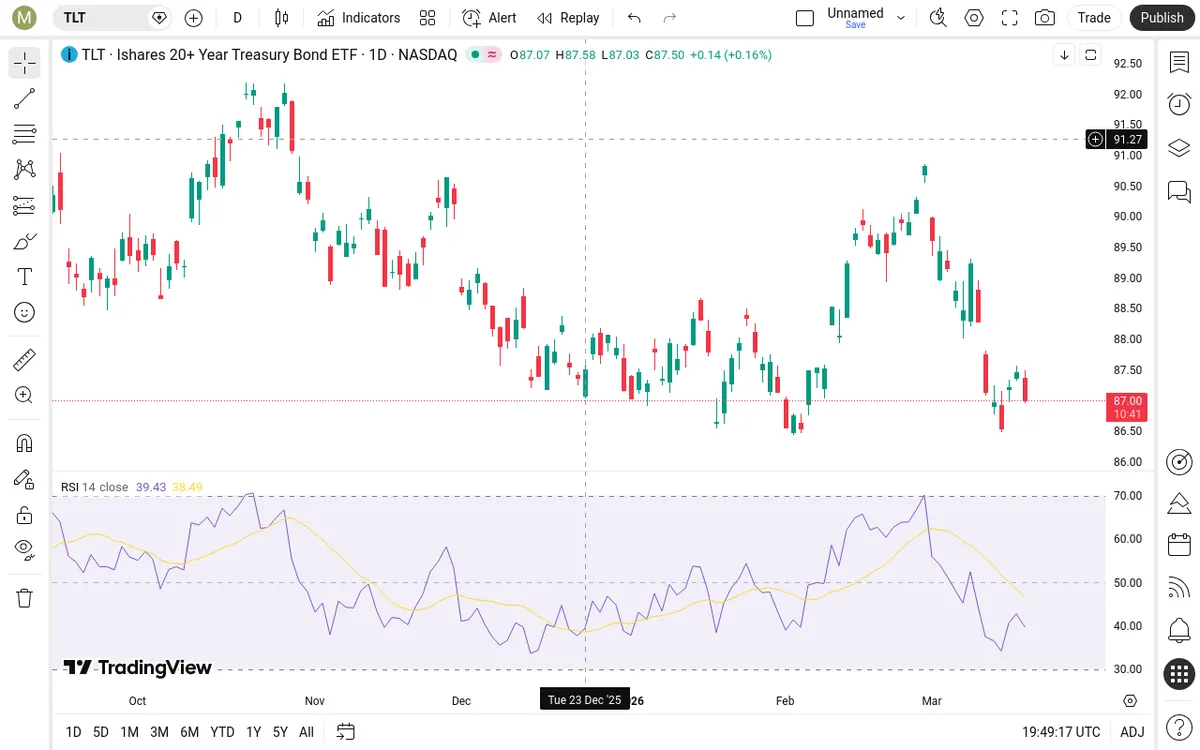Viewport: 1200px width, 750px height.
Task: Open the emoji icons tool
Action: coord(25,312)
